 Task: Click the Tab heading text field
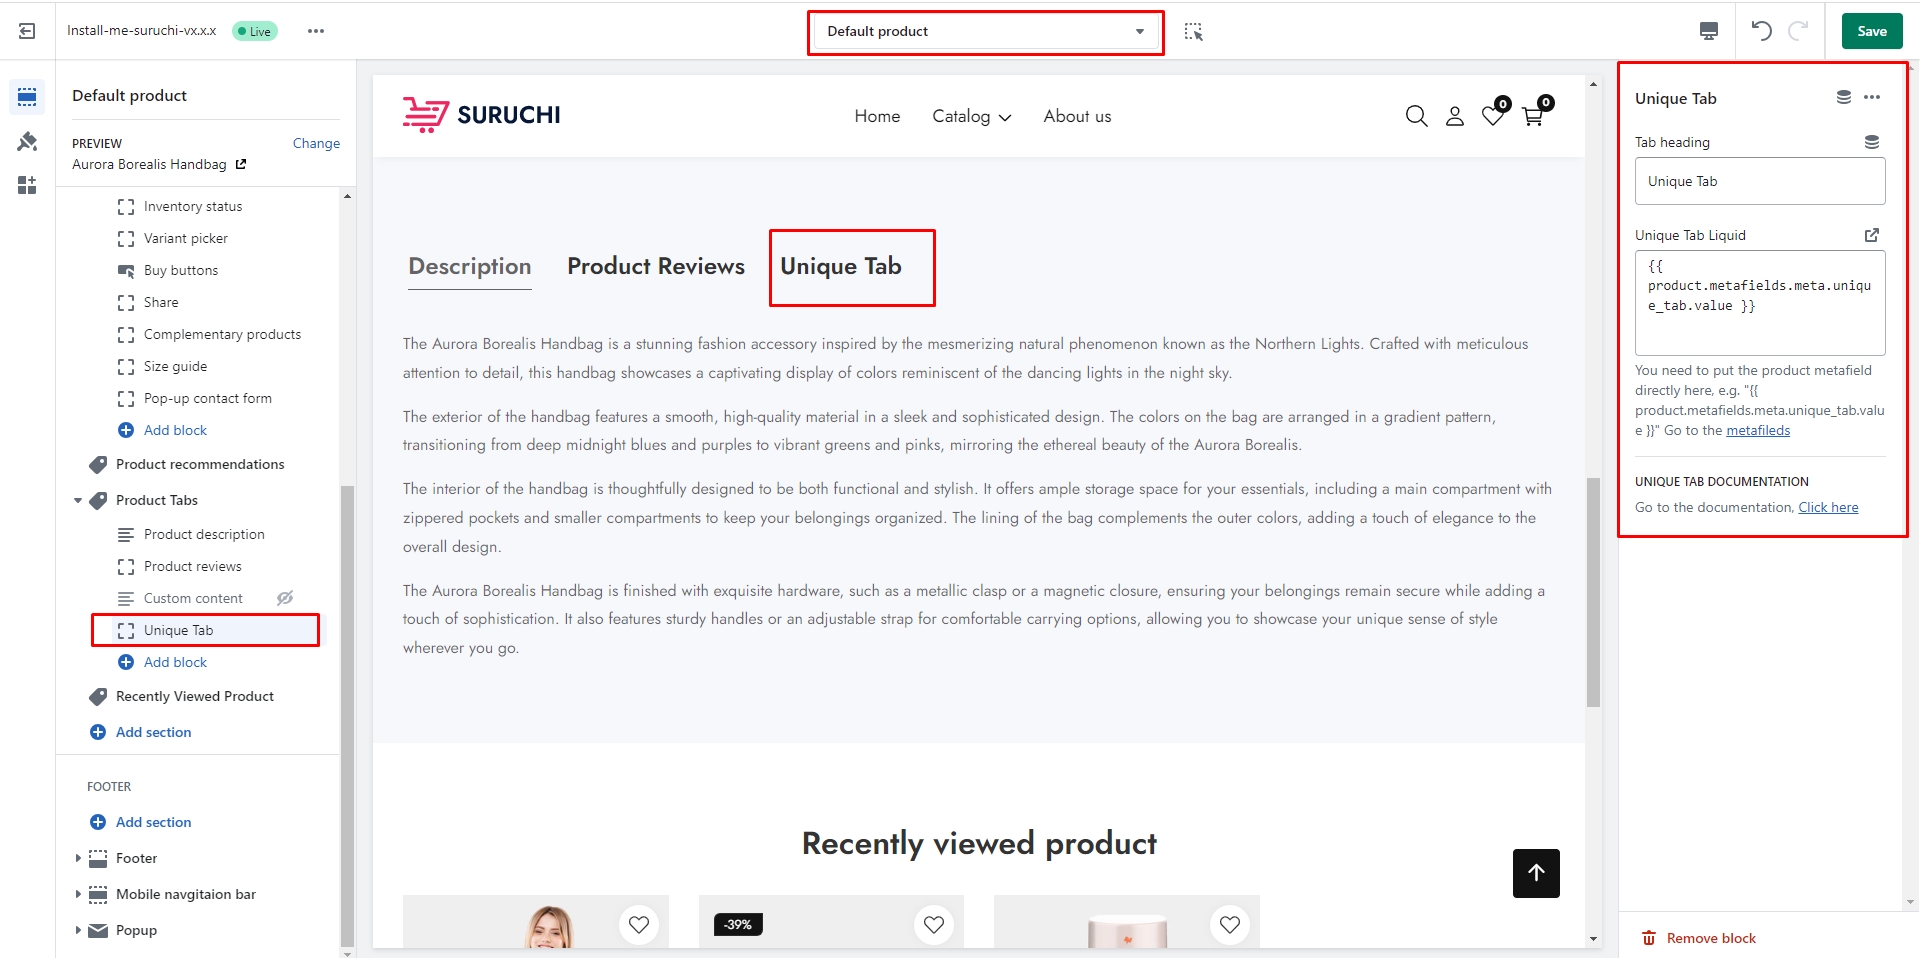(x=1759, y=181)
